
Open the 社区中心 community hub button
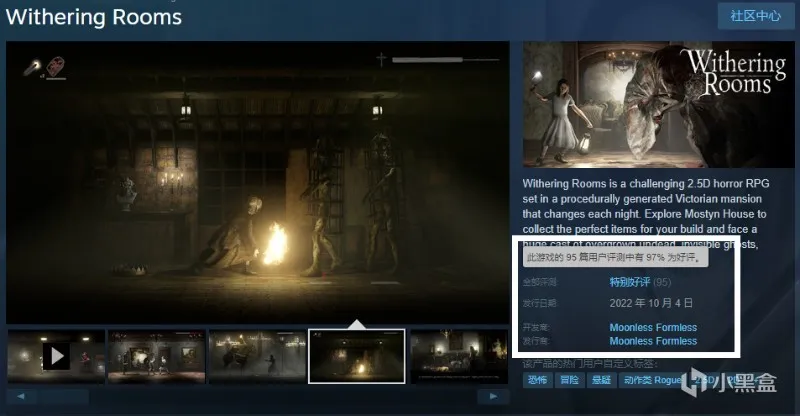[x=756, y=16]
